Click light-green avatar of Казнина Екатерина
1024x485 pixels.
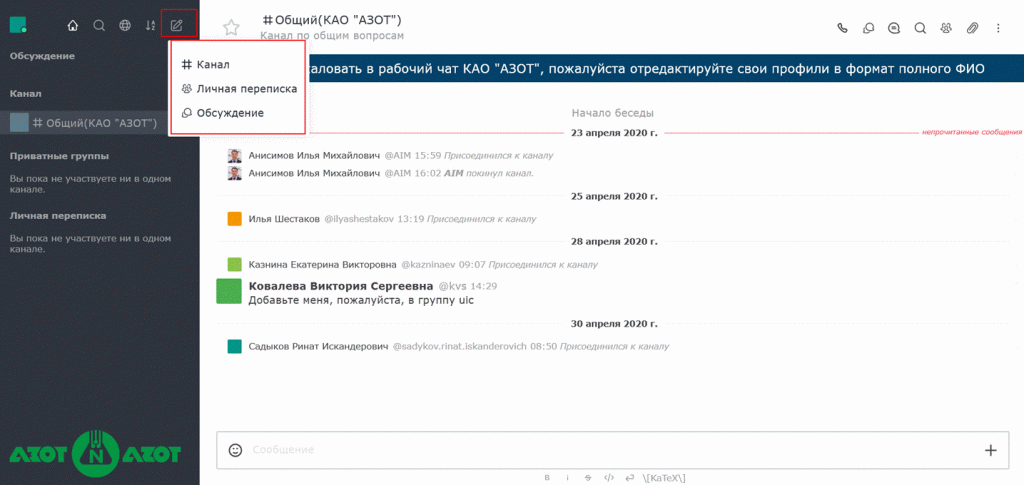click(234, 264)
